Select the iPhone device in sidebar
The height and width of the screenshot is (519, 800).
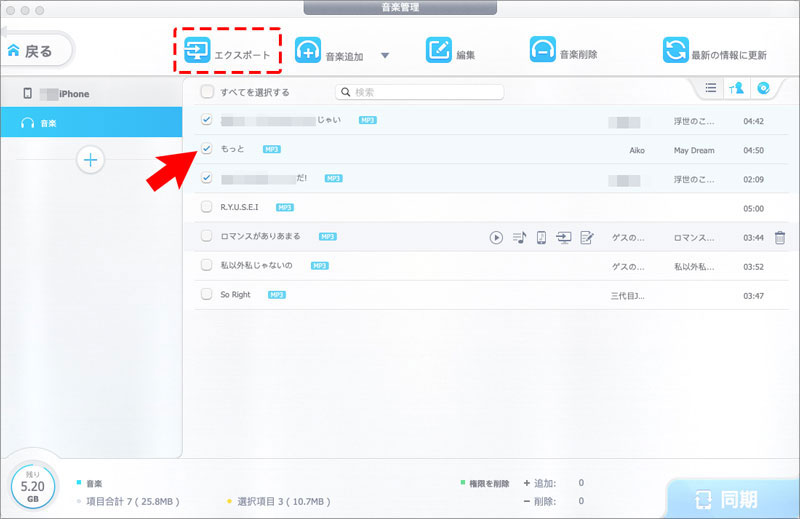click(91, 93)
